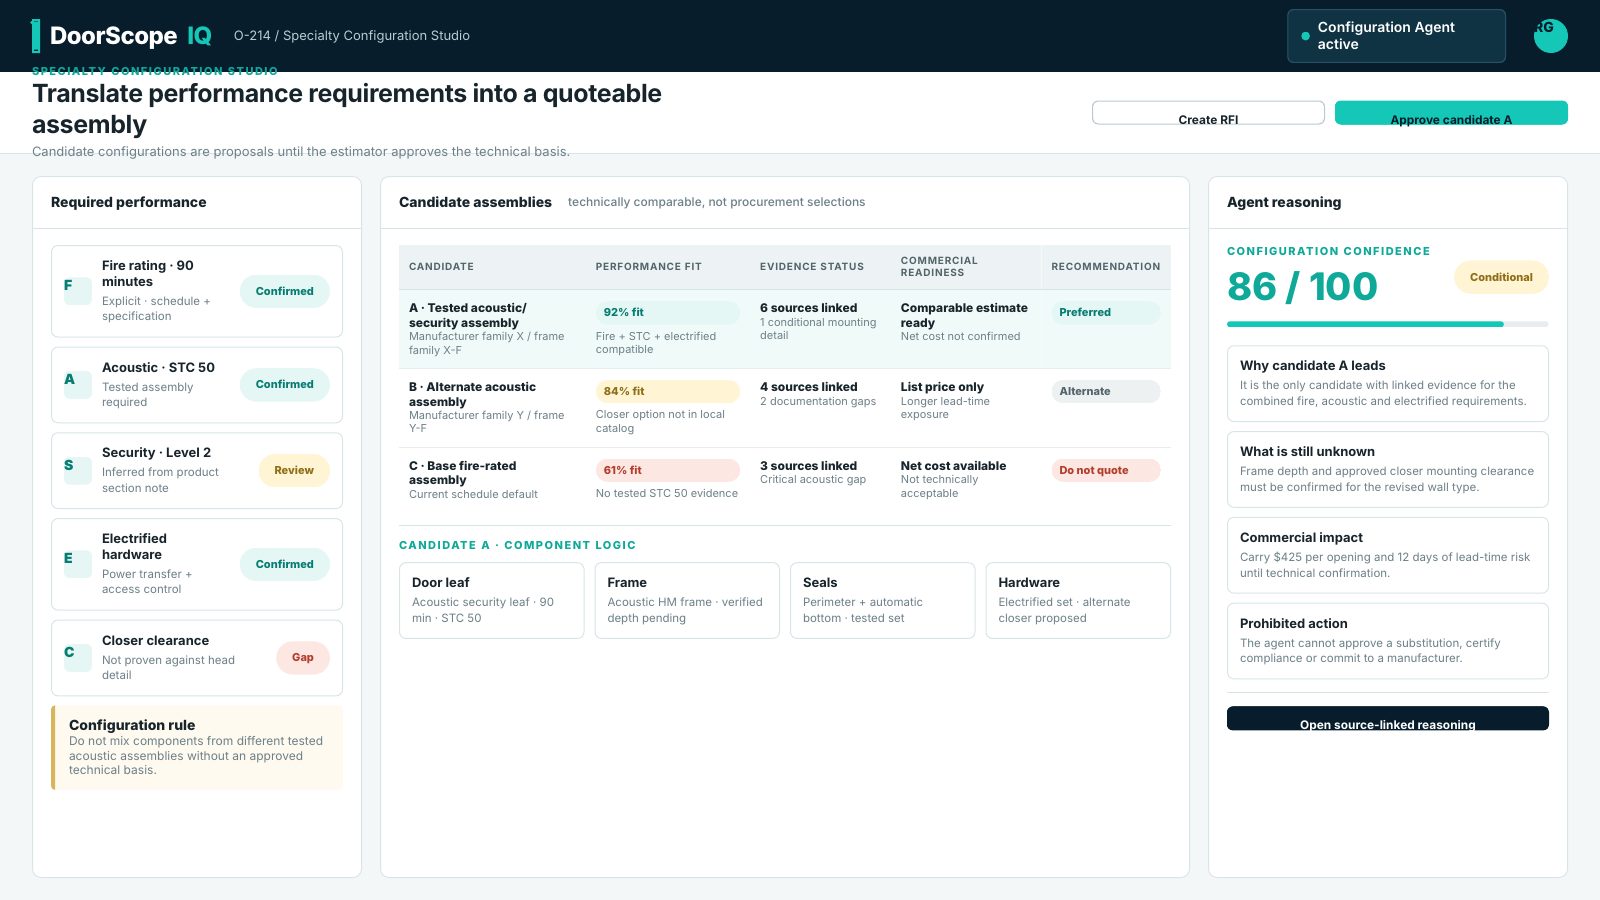Click the Preferred recommendation tag
Image resolution: width=1600 pixels, height=900 pixels.
pos(1105,312)
